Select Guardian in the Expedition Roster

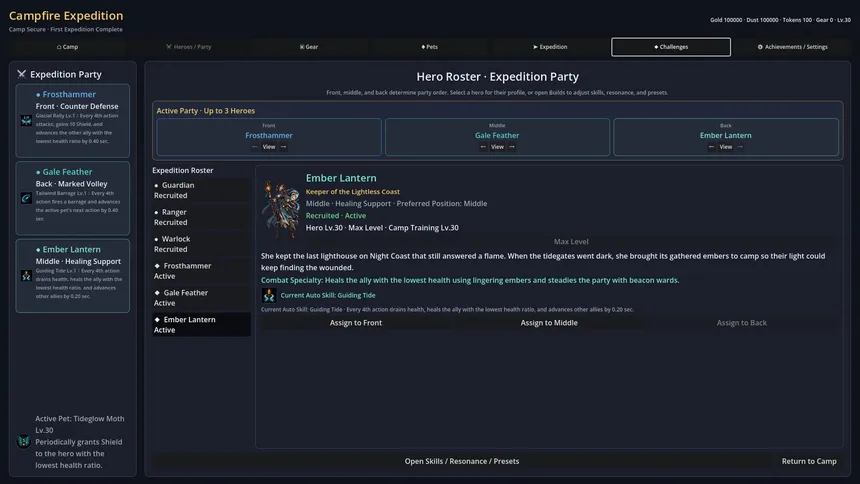point(201,190)
